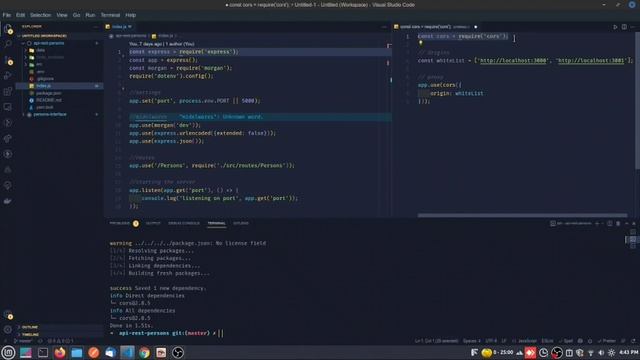Open the Explorer more actions ellipsis

(96, 27)
